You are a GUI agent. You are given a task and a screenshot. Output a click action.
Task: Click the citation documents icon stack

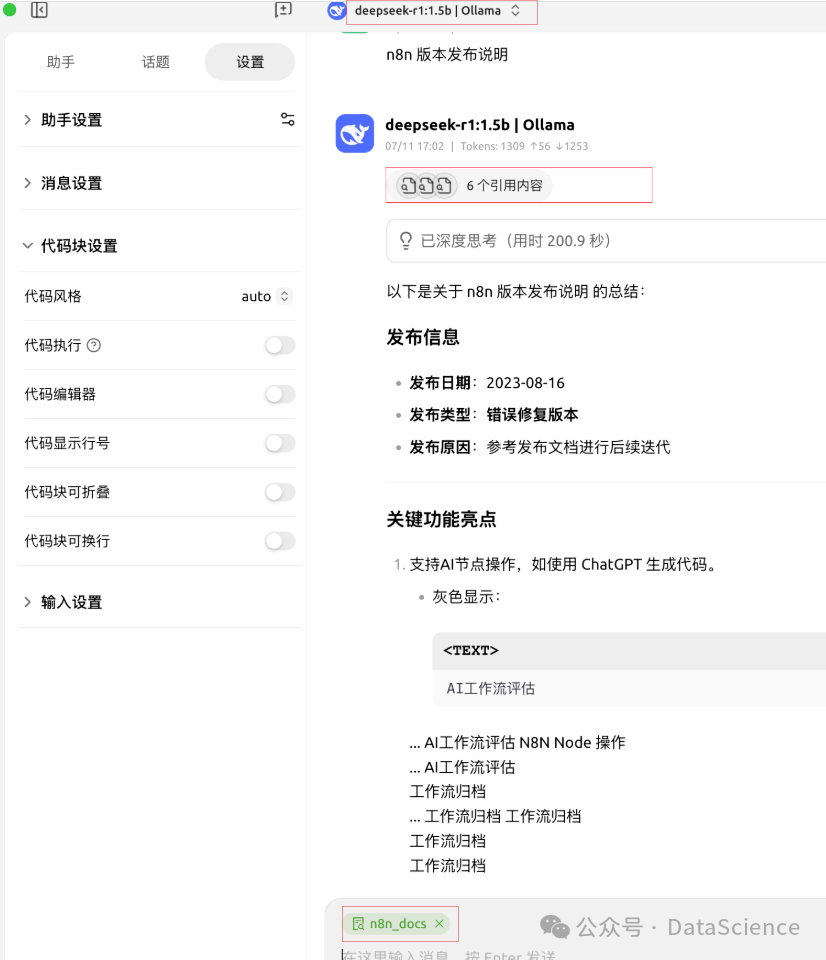(426, 185)
